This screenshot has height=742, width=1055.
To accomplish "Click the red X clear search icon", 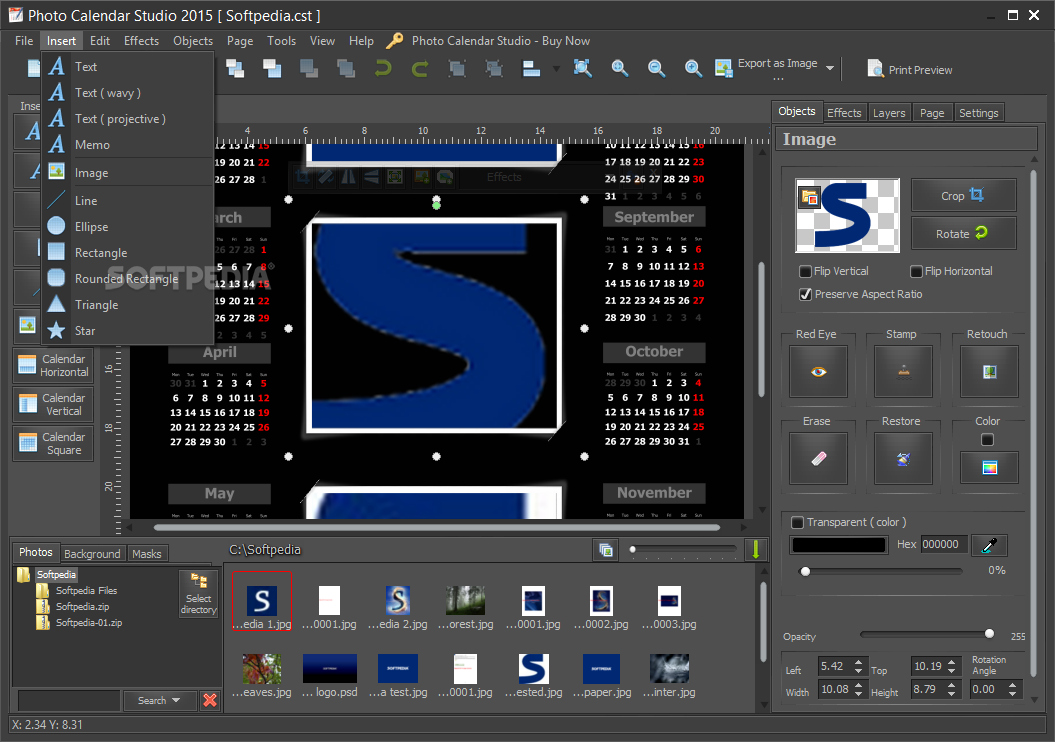I will coord(210,700).
